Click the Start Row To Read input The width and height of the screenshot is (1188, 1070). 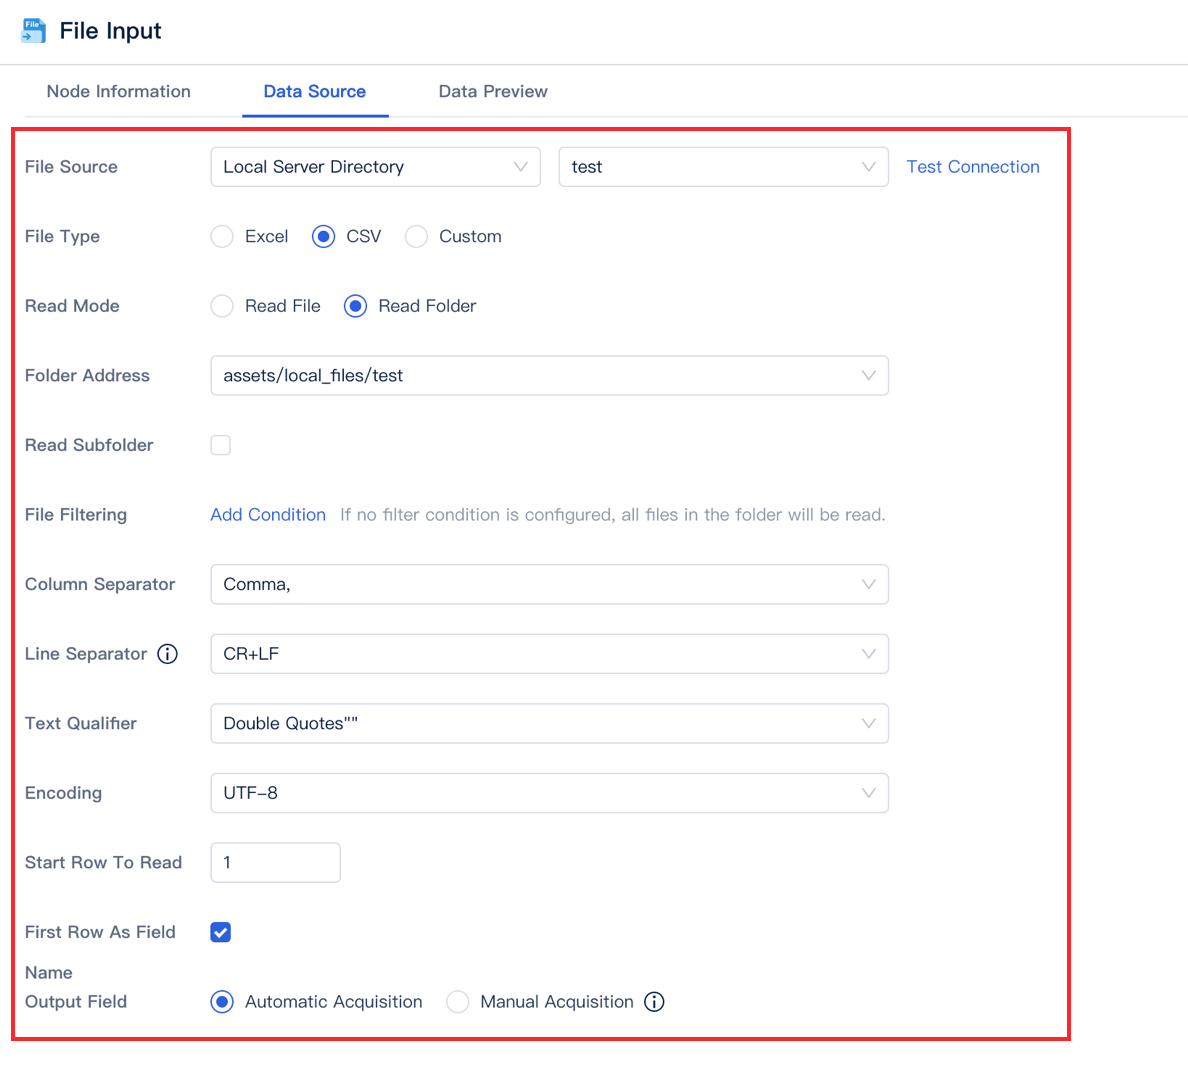pyautogui.click(x=275, y=862)
